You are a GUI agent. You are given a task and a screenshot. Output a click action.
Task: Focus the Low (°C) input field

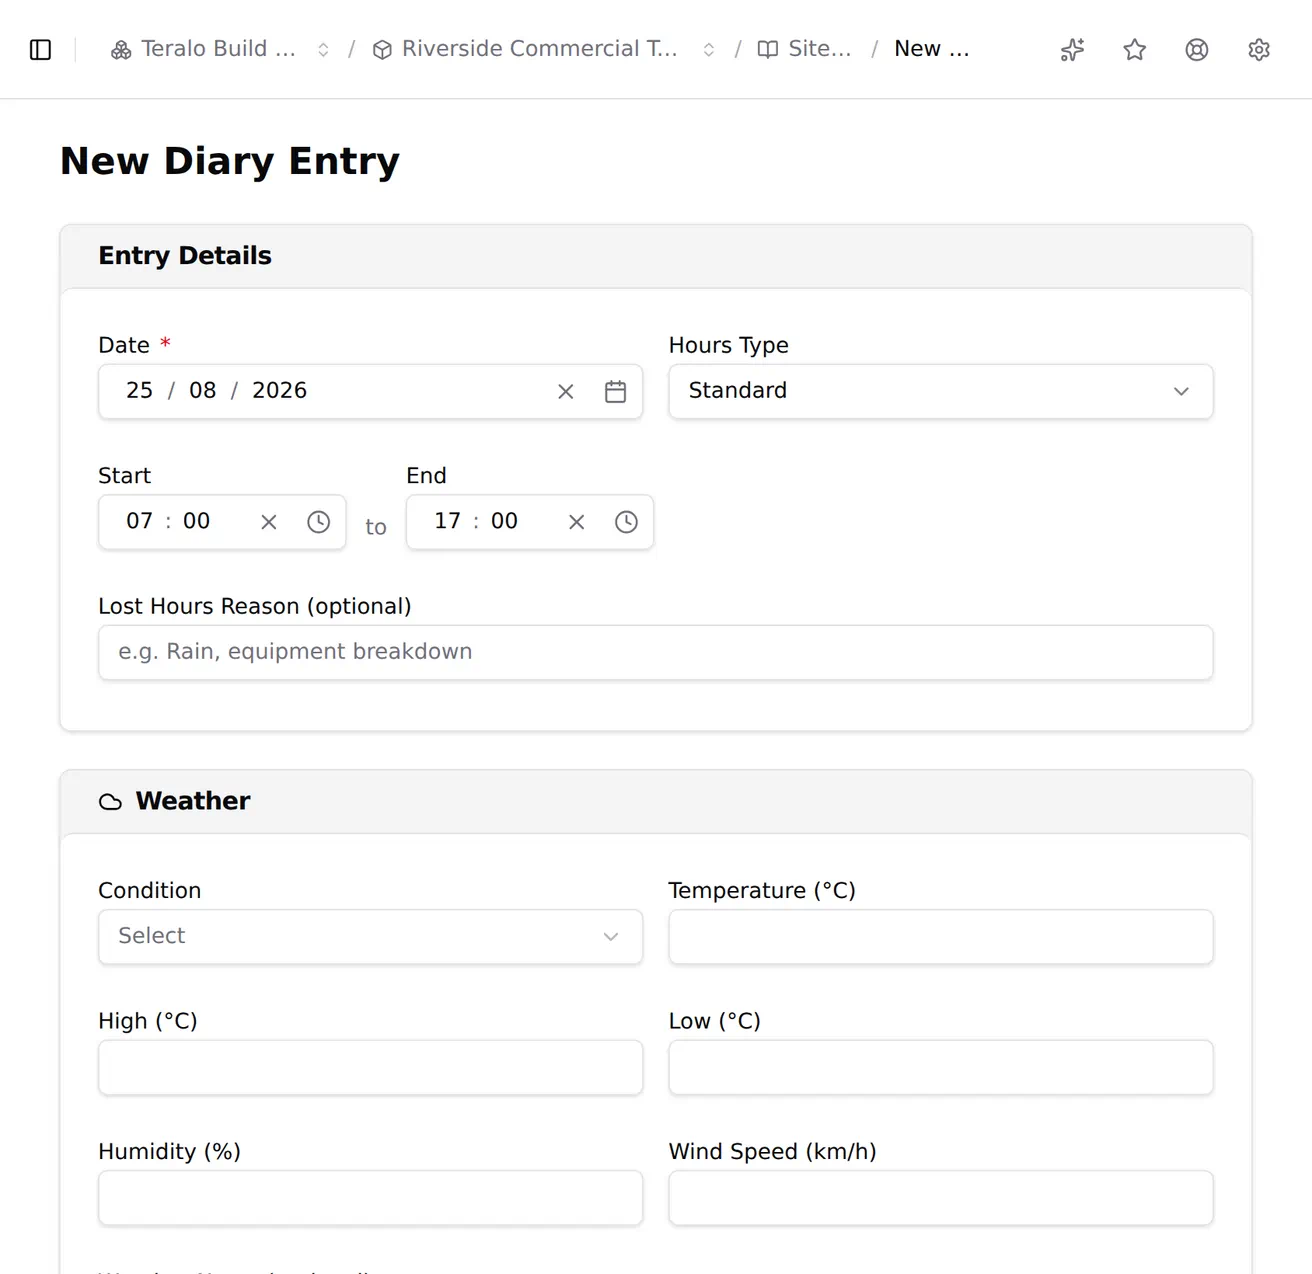pyautogui.click(x=941, y=1068)
